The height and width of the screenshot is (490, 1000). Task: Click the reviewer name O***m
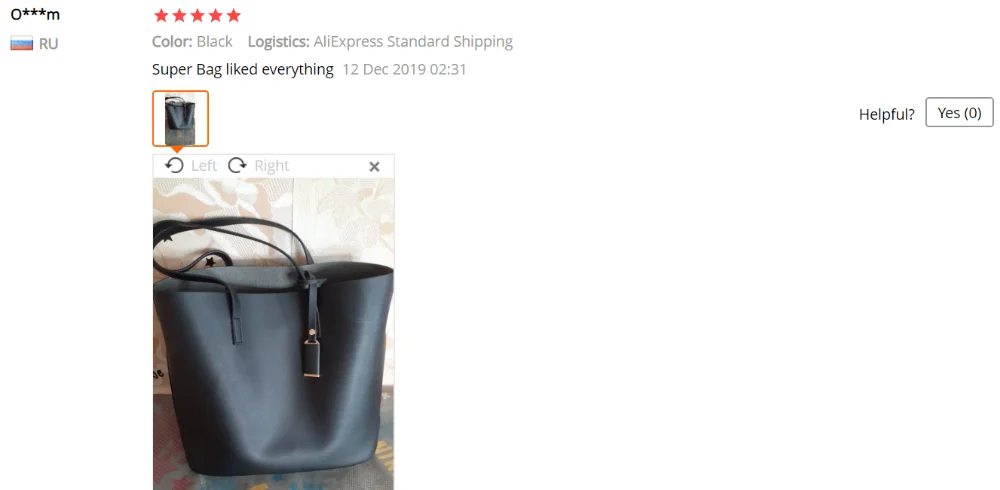coord(35,13)
